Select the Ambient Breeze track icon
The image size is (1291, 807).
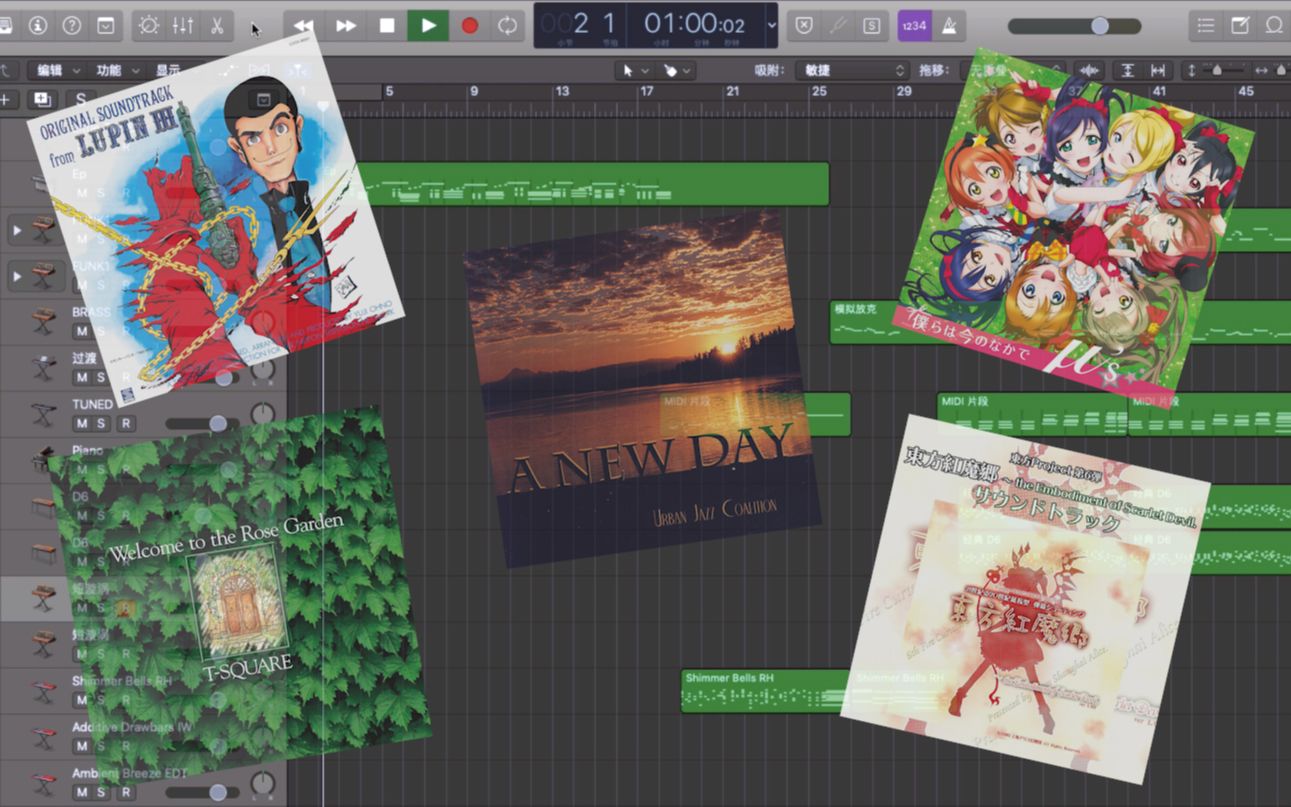tap(43, 782)
